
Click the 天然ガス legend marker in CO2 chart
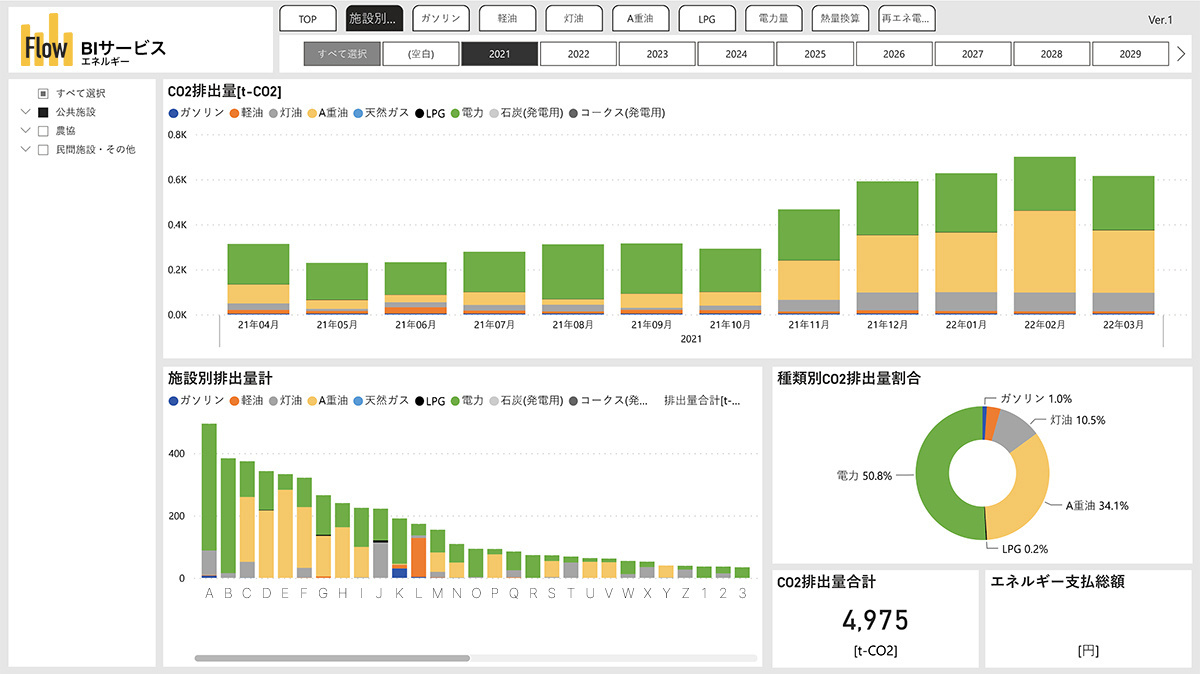point(357,113)
